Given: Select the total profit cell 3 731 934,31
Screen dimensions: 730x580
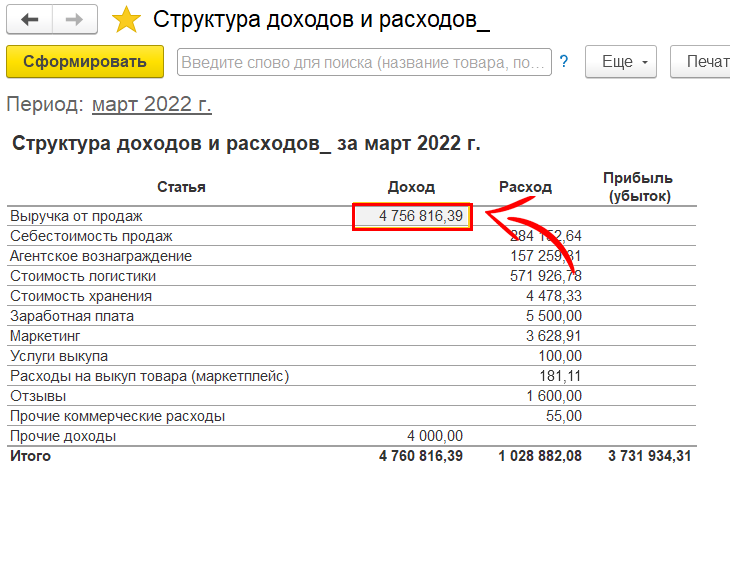Looking at the screenshot, I should point(649,456).
